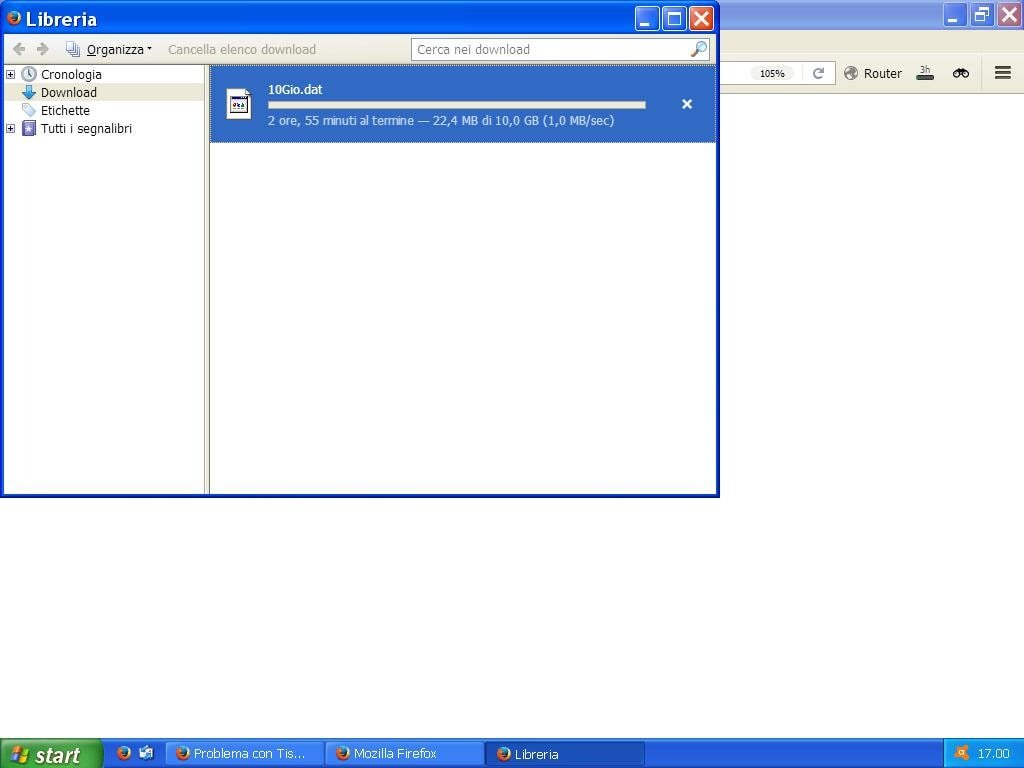
Task: Open the Firefox hamburger menu
Action: point(1002,73)
